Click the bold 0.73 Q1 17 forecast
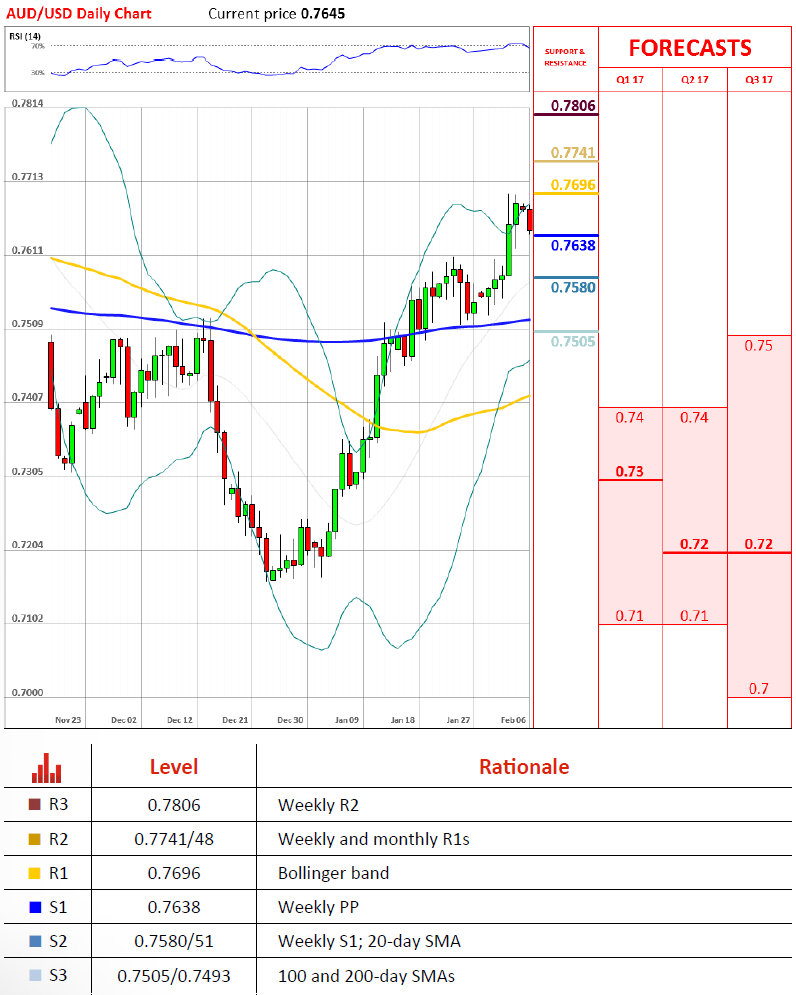This screenshot has width=796, height=995. (630, 471)
